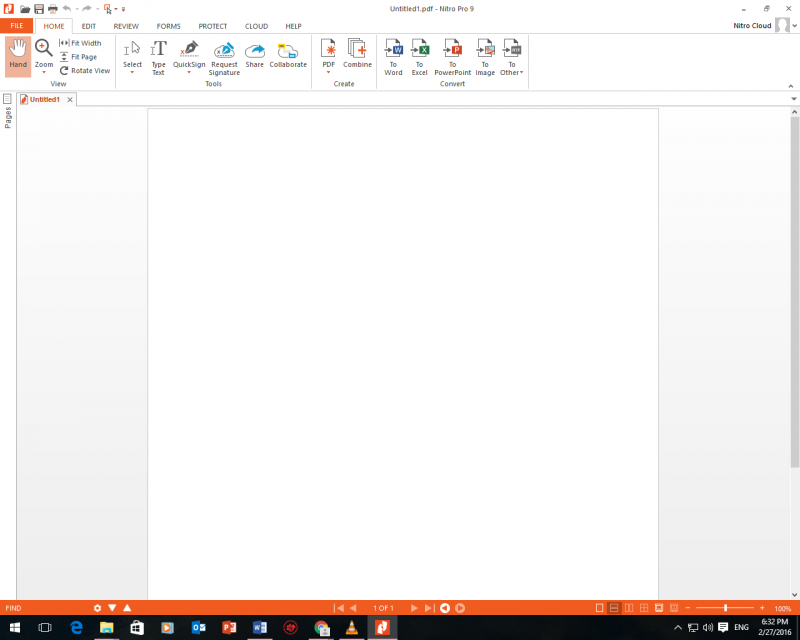Convert the document To PowerPoint
Screen dimensions: 800x640
click(x=453, y=57)
